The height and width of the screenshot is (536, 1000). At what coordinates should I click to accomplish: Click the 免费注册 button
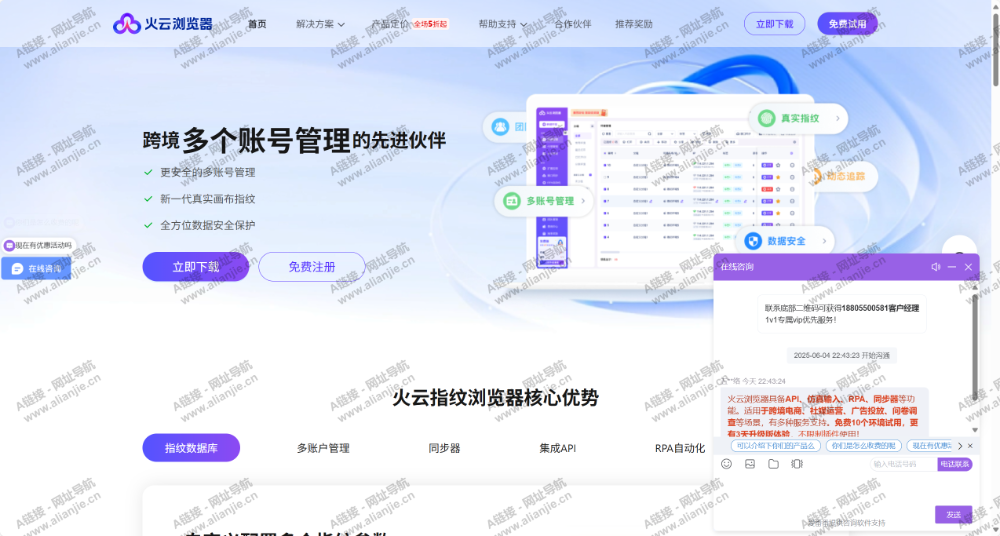[312, 267]
